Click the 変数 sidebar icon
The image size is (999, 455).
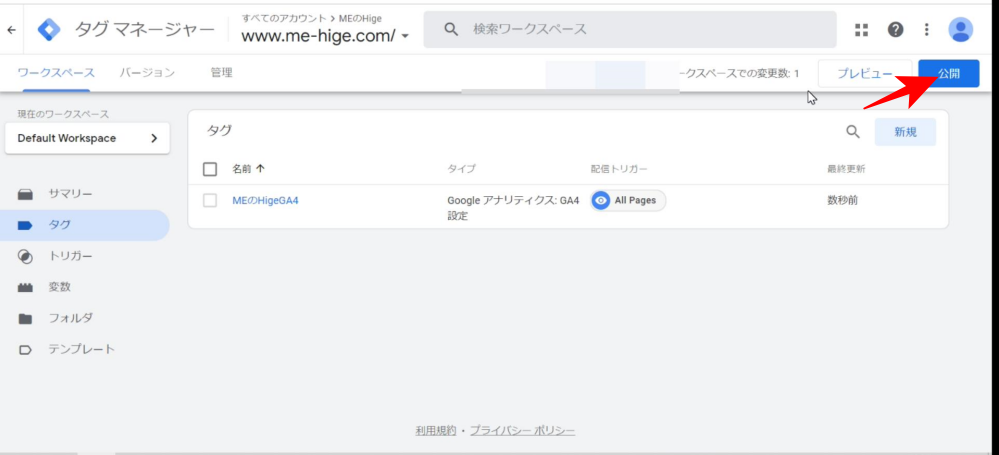[25, 287]
